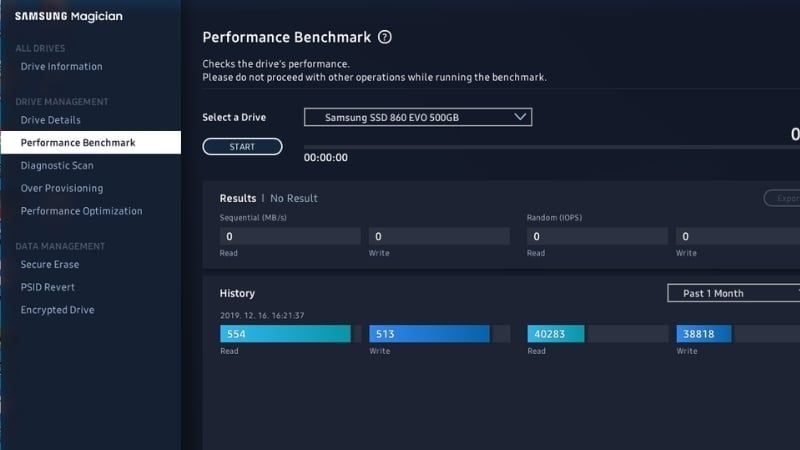Go to Drive Details
This screenshot has height=450, width=800.
pyautogui.click(x=51, y=120)
